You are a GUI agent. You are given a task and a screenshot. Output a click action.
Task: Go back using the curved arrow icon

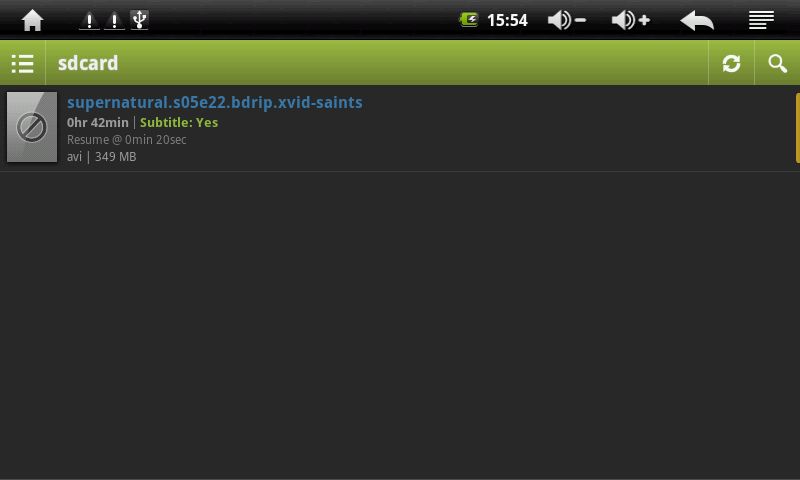click(x=697, y=21)
